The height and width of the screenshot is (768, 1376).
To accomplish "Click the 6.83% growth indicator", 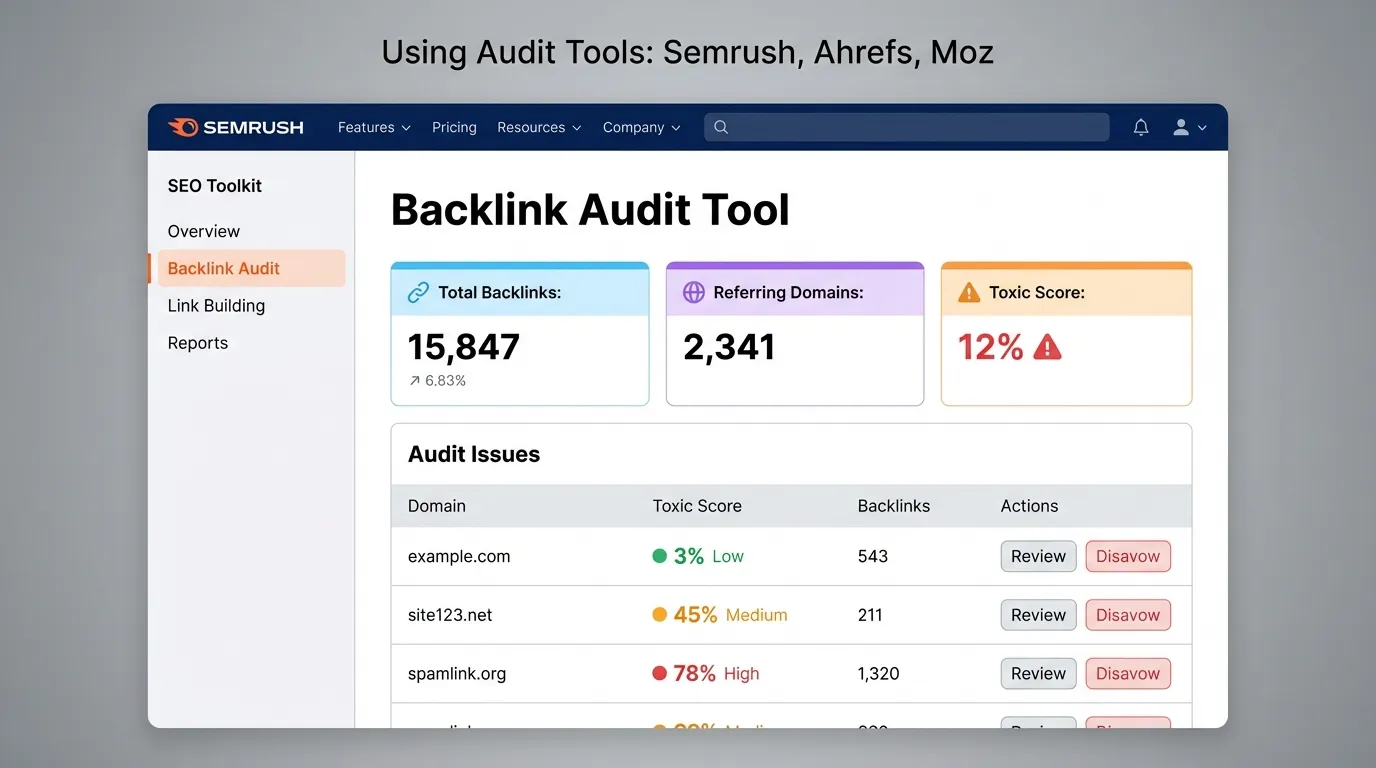I will (437, 380).
